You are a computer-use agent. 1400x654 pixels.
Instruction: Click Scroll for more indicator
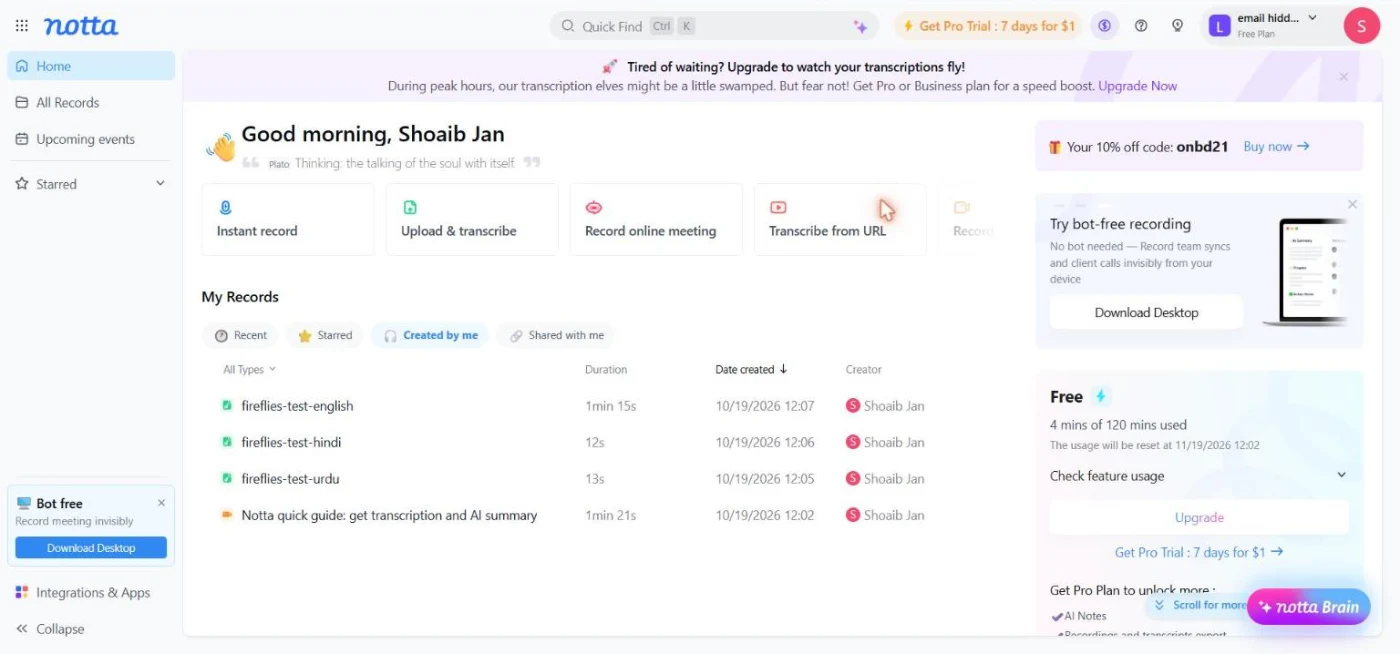(1199, 605)
